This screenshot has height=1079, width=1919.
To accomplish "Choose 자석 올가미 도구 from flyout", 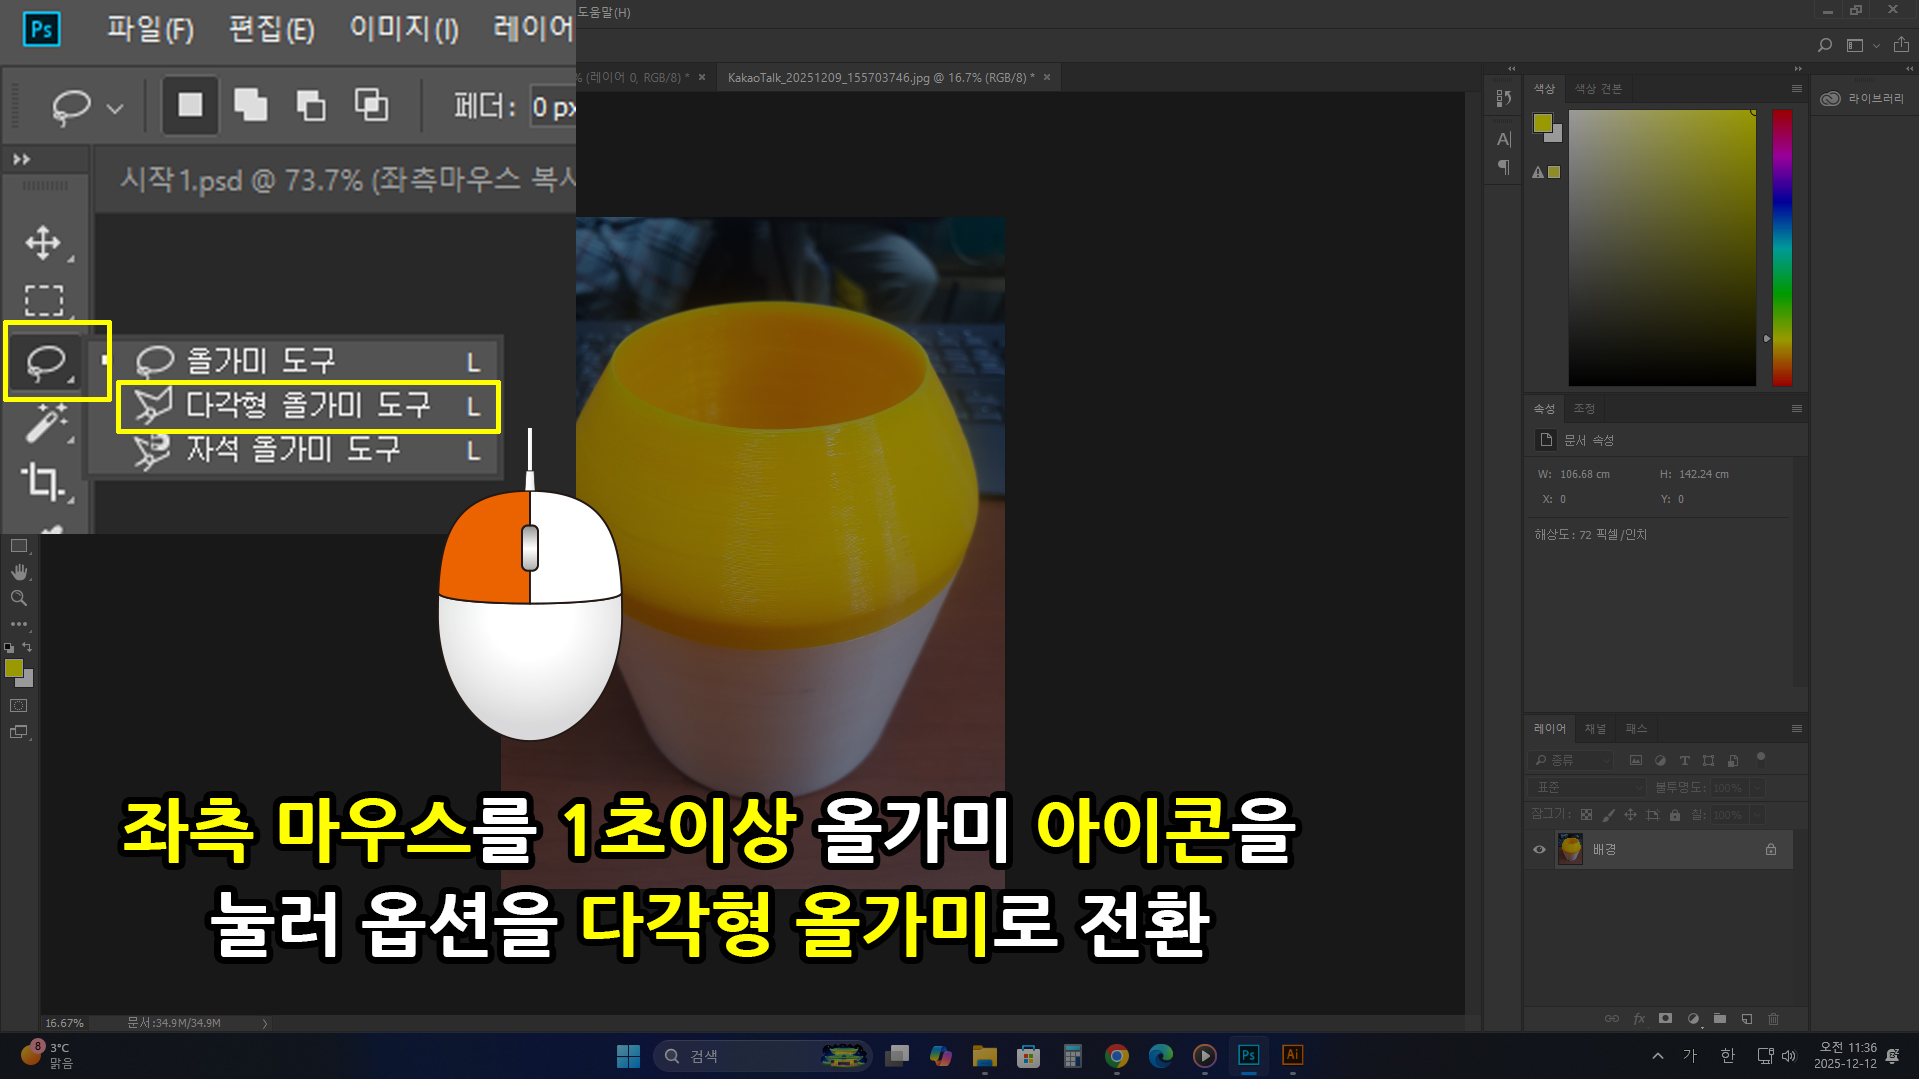I will coord(295,450).
